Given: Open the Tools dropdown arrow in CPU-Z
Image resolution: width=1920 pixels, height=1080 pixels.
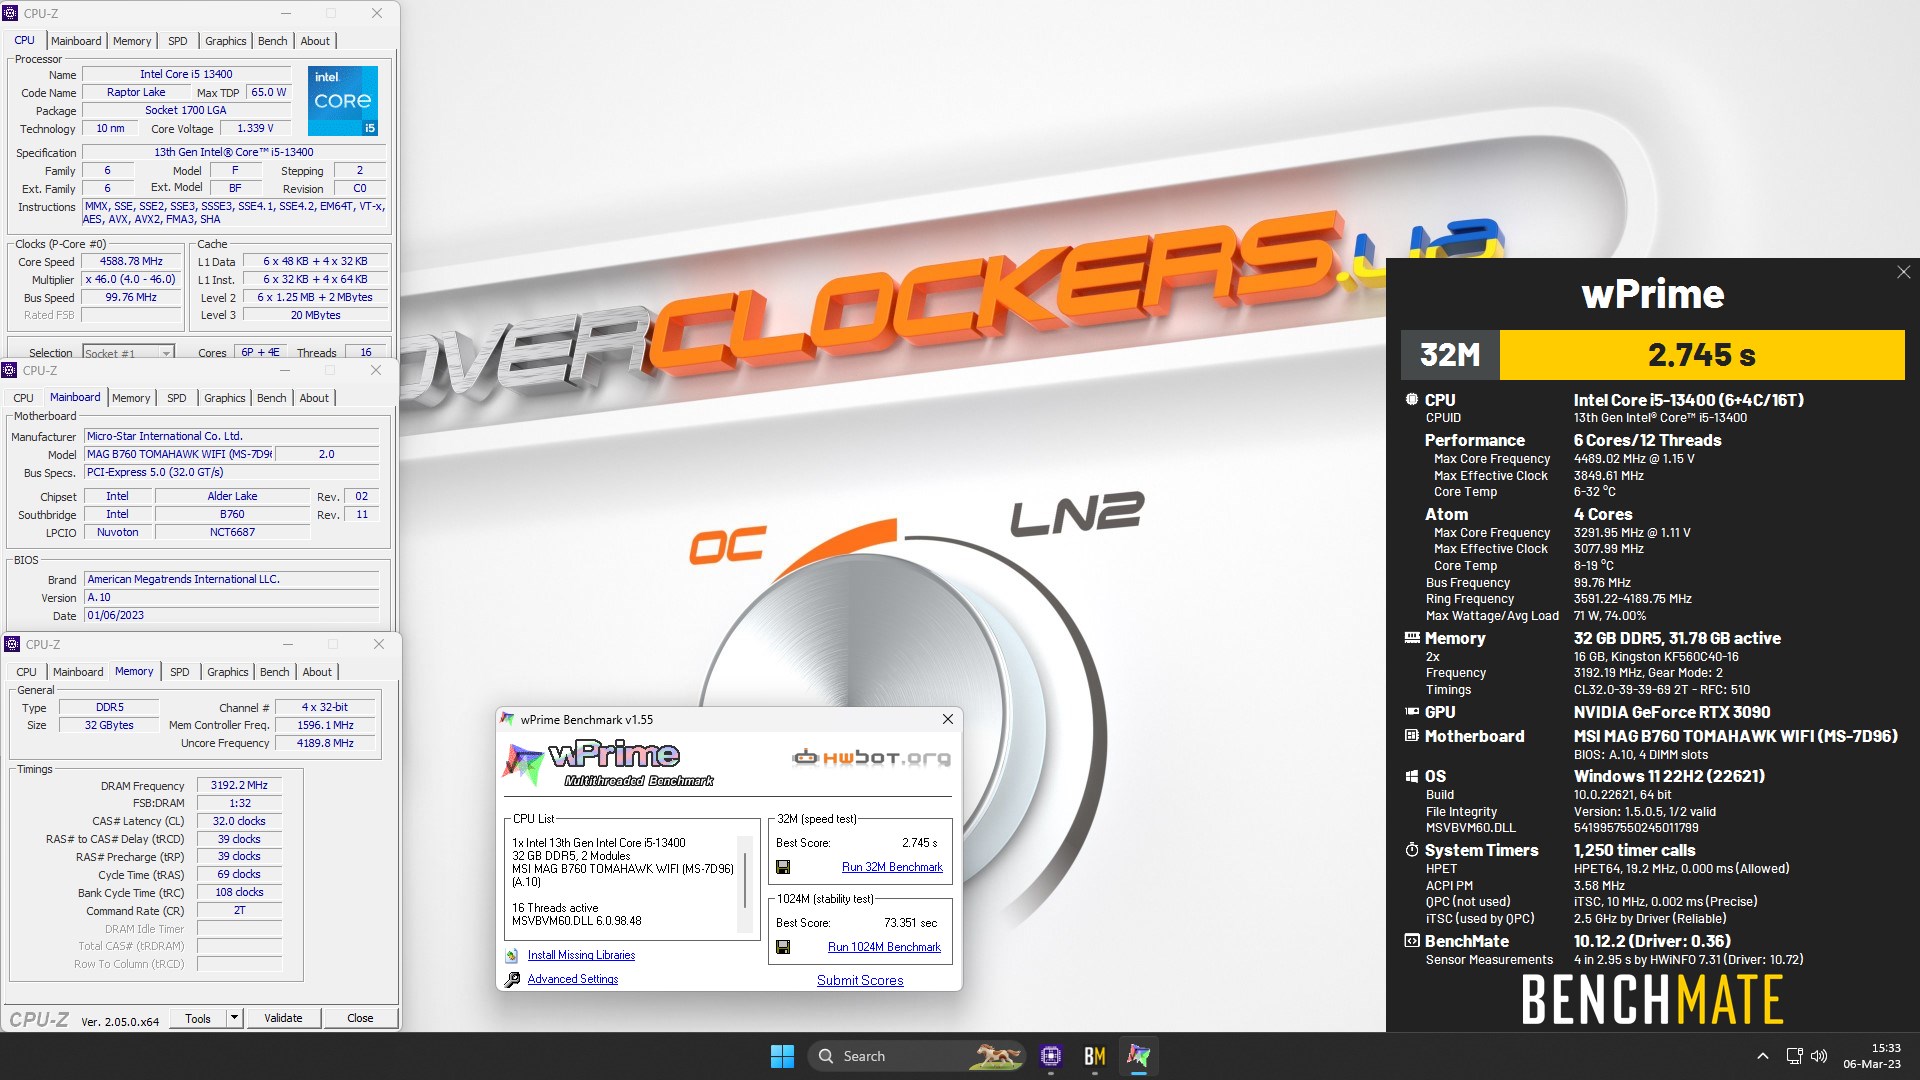Looking at the screenshot, I should tap(234, 1018).
